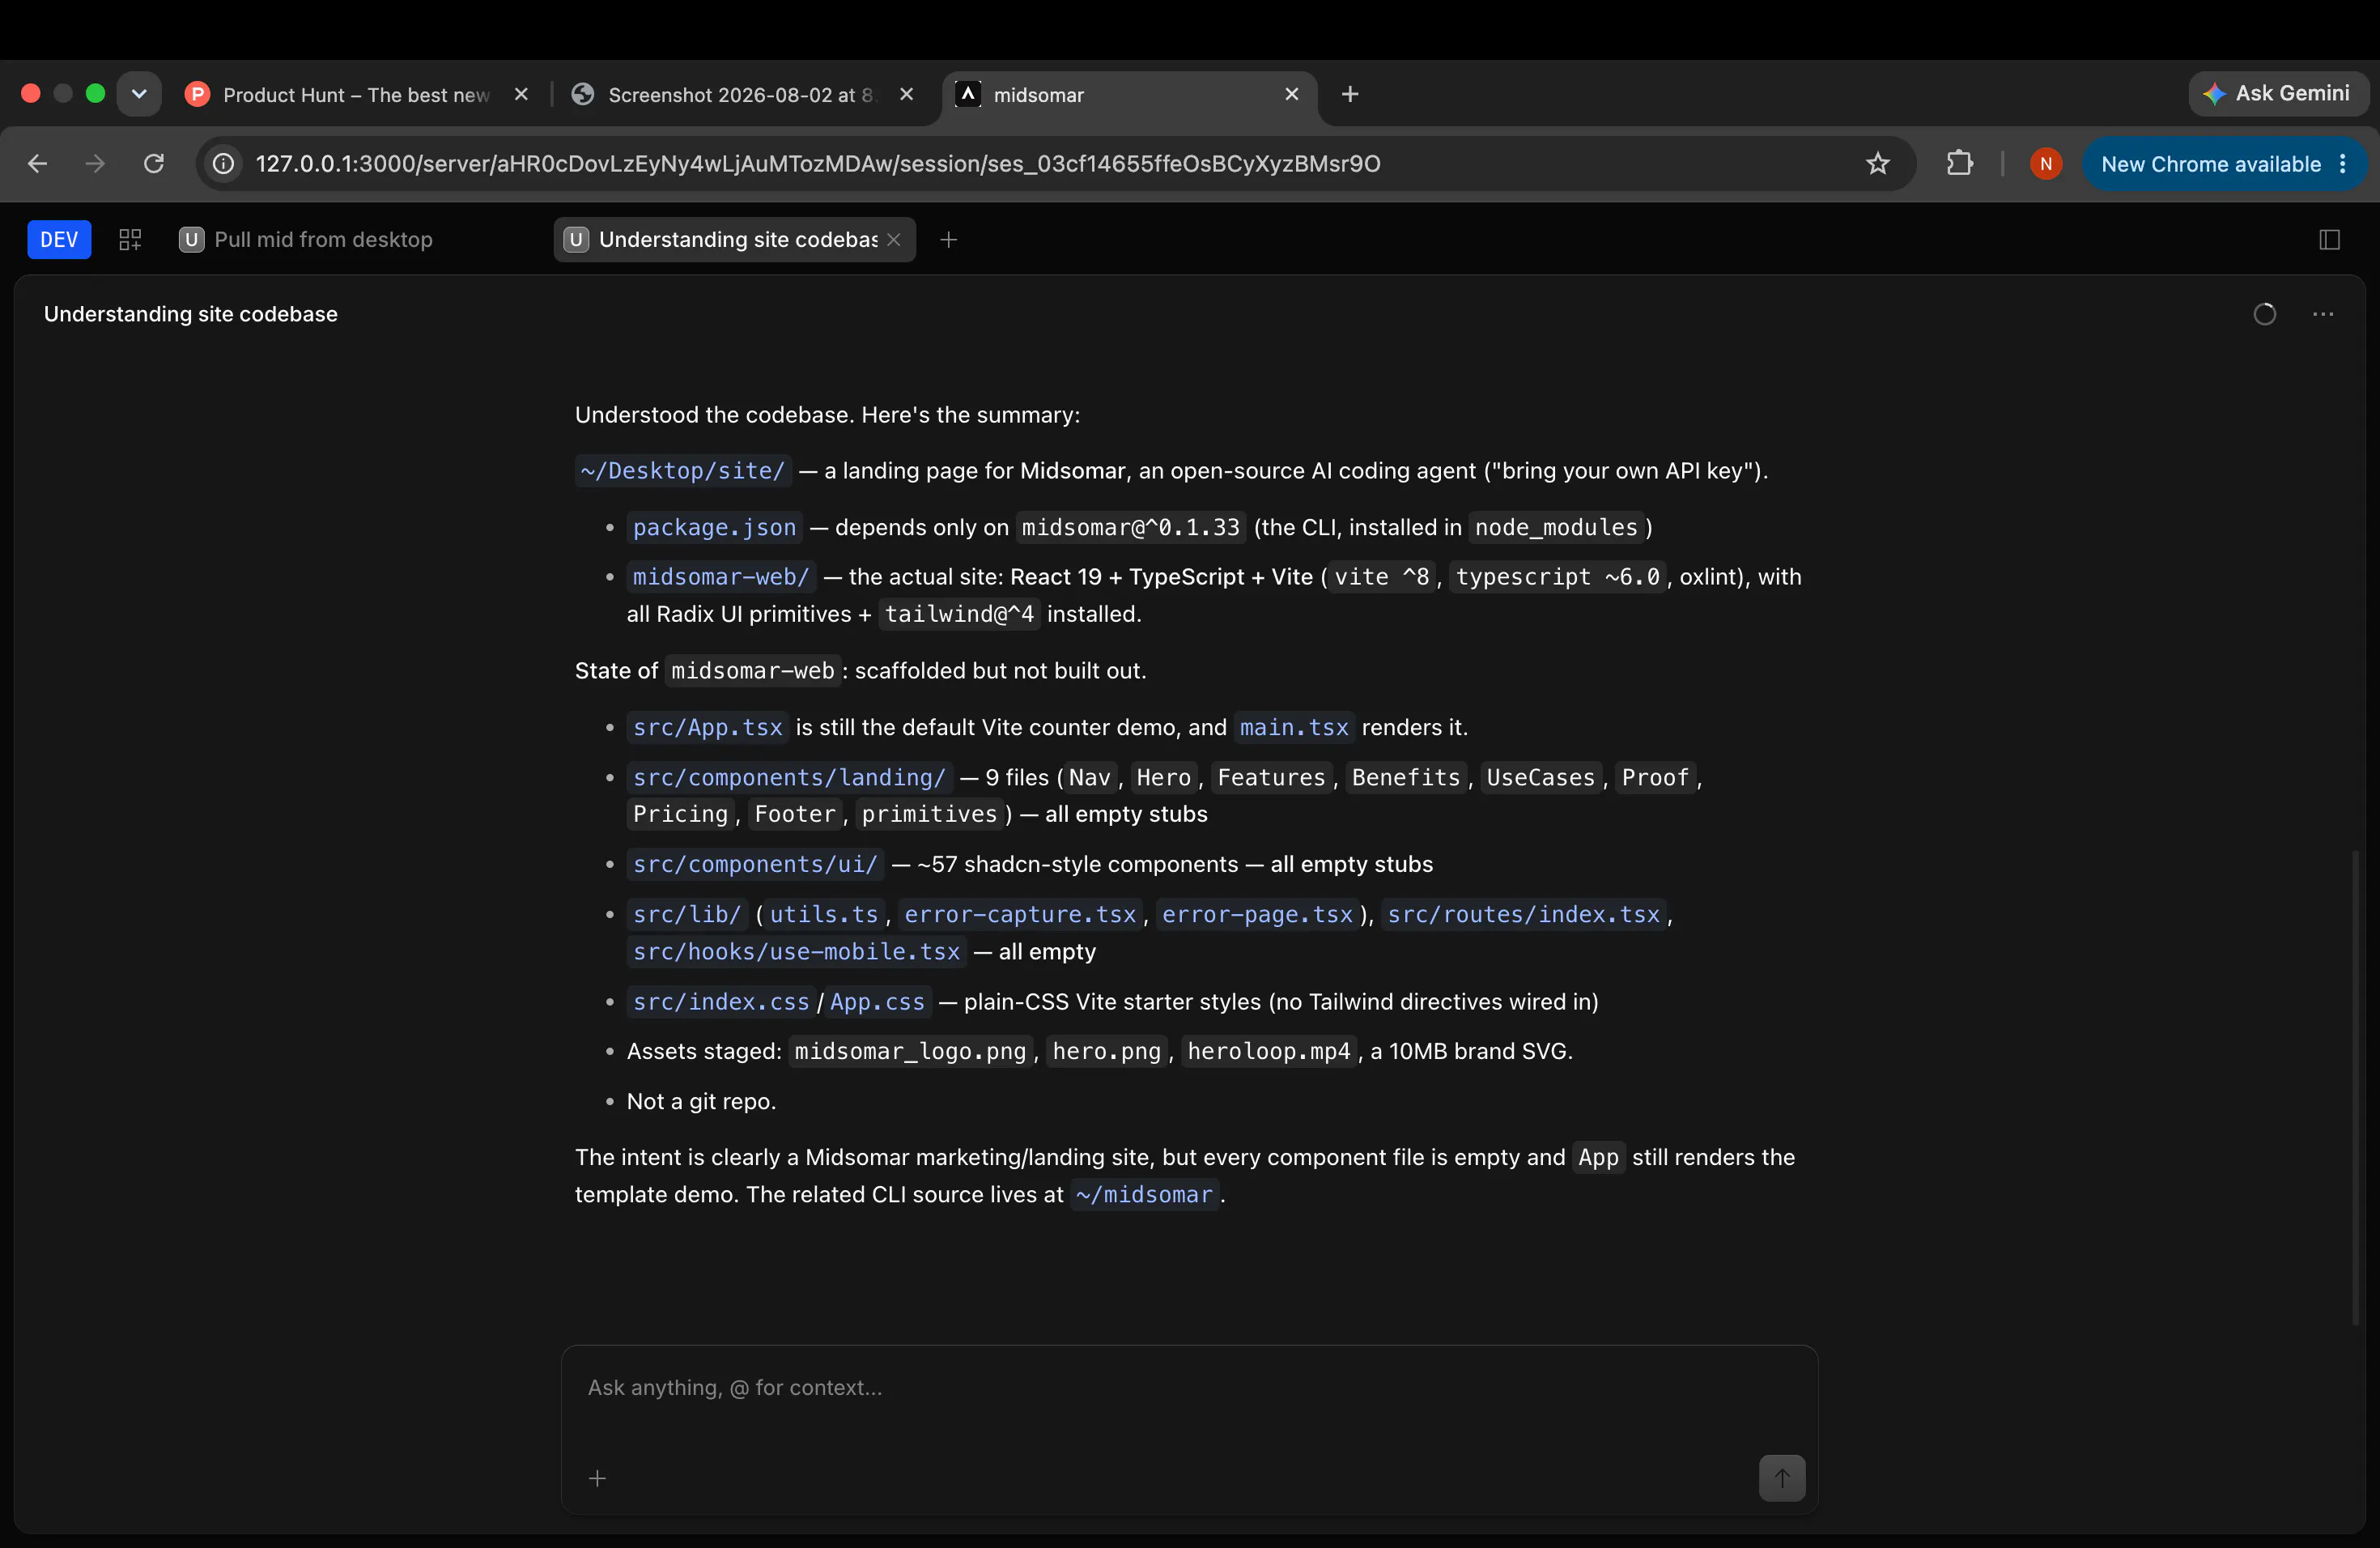Open the src/routes/index.tsx file link
2380x1548 pixels.
click(1524, 914)
